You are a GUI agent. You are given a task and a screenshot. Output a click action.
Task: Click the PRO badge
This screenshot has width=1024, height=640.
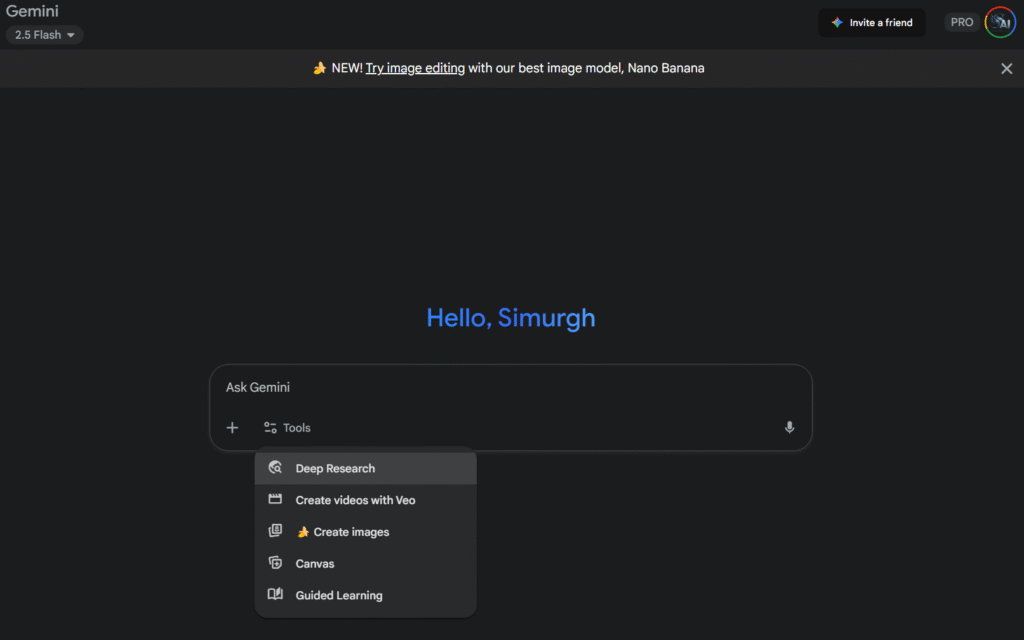point(962,22)
